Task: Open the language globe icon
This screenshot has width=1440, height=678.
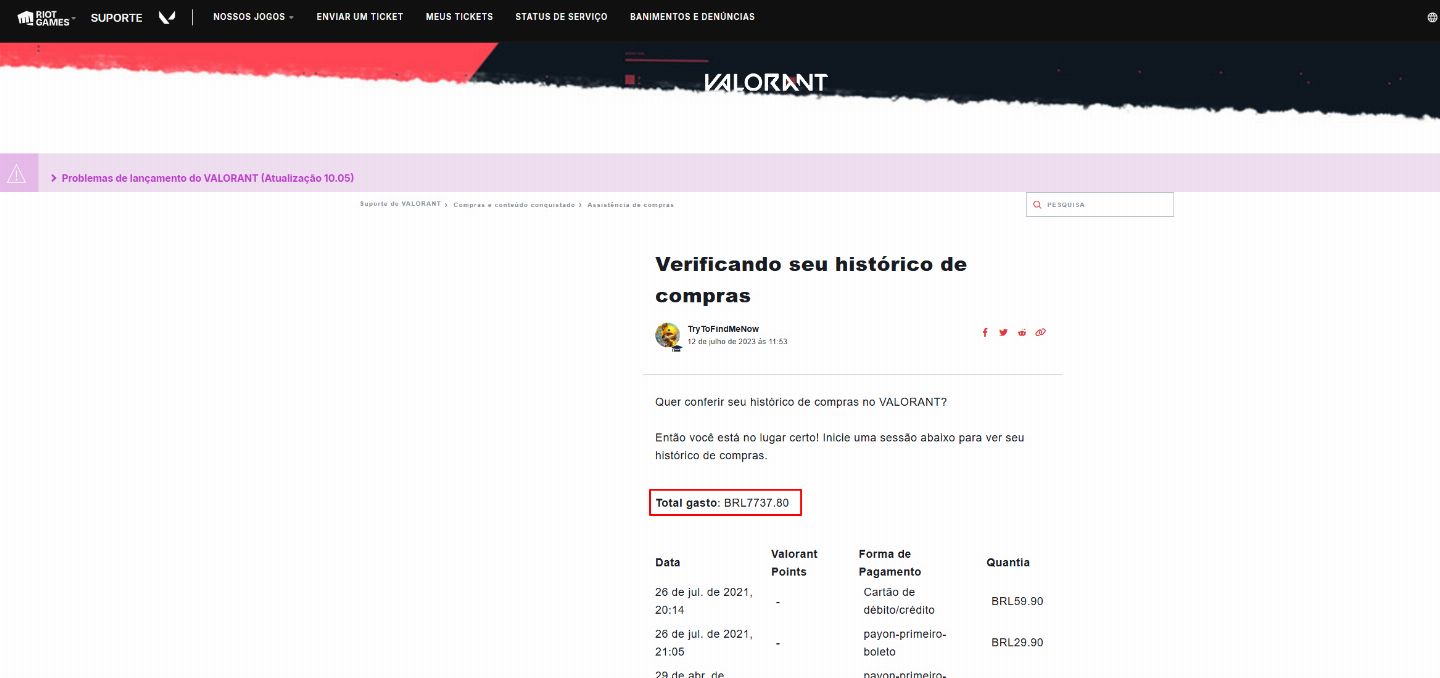Action: point(1433,17)
